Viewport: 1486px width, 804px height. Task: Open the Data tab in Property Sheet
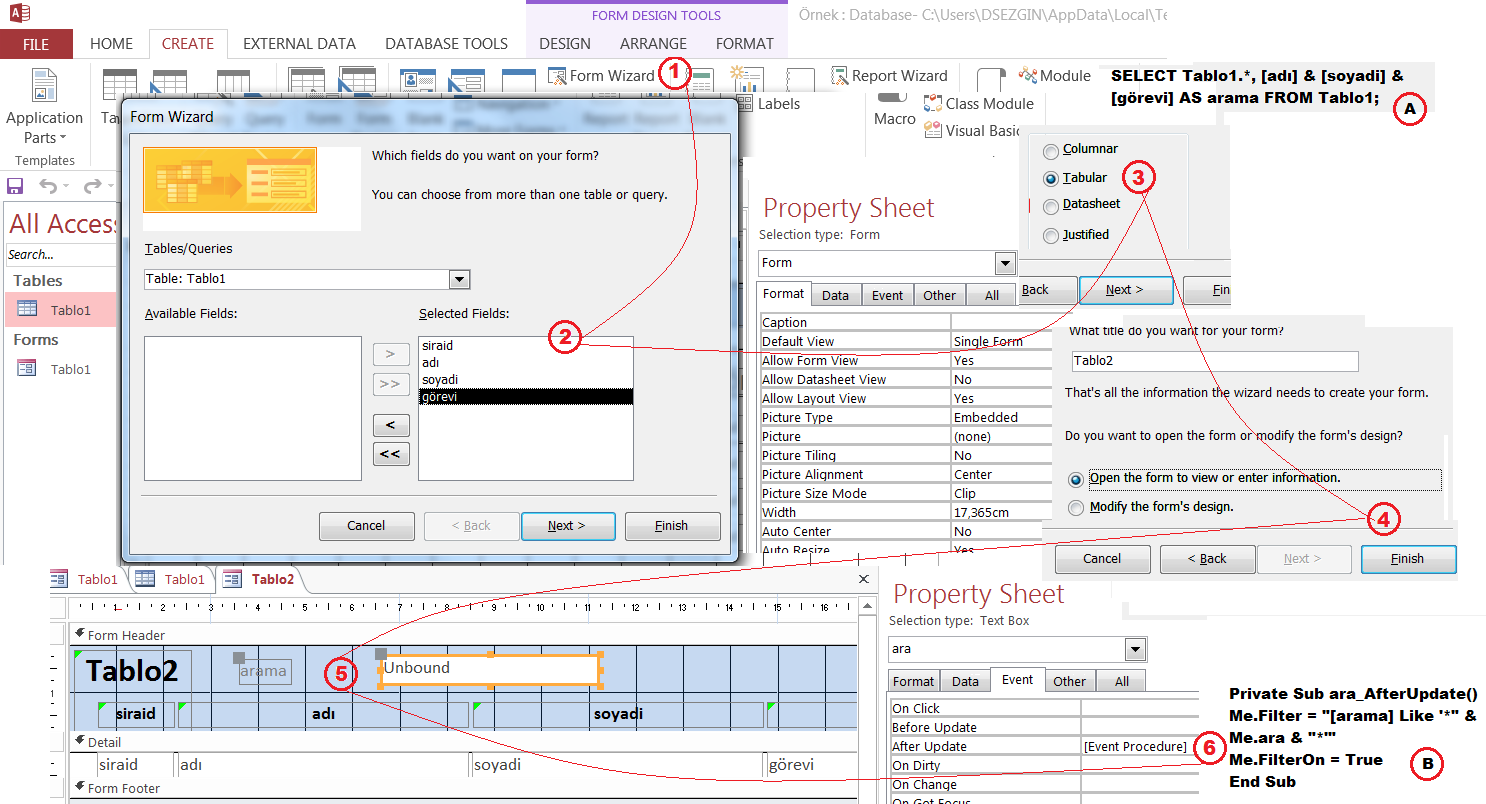[835, 295]
